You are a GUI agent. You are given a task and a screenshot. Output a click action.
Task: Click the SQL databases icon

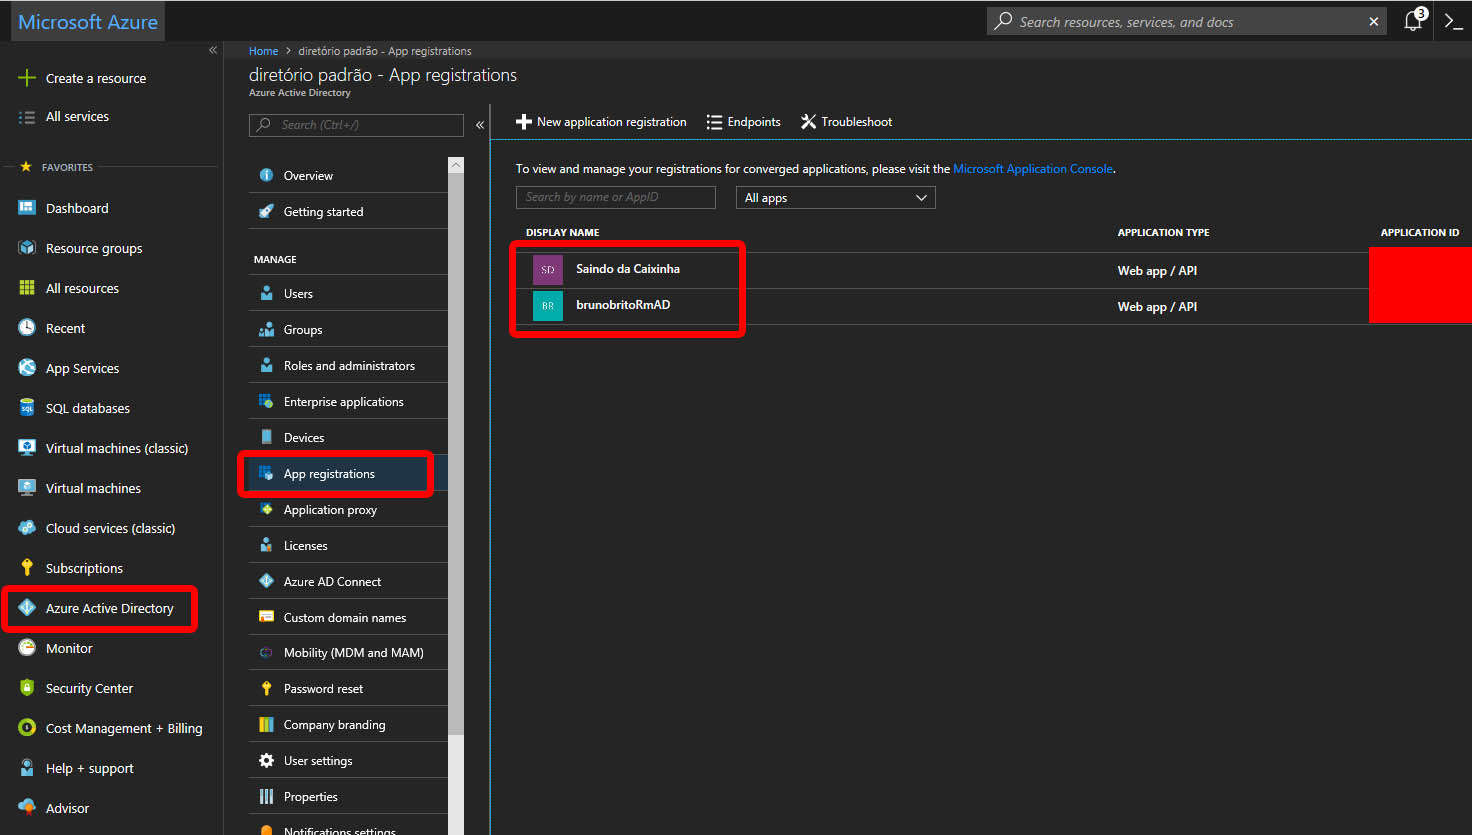[x=27, y=408]
